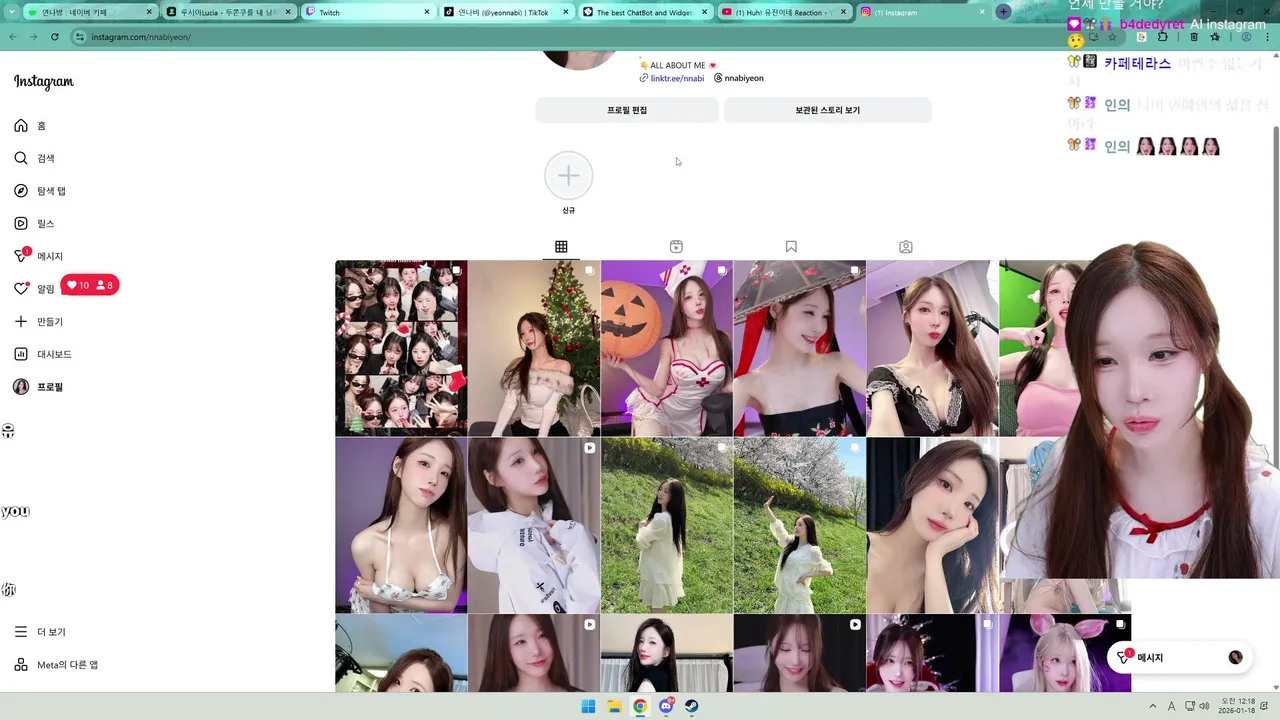Click the browser back arrow
This screenshot has width=1280, height=720.
pos(12,37)
